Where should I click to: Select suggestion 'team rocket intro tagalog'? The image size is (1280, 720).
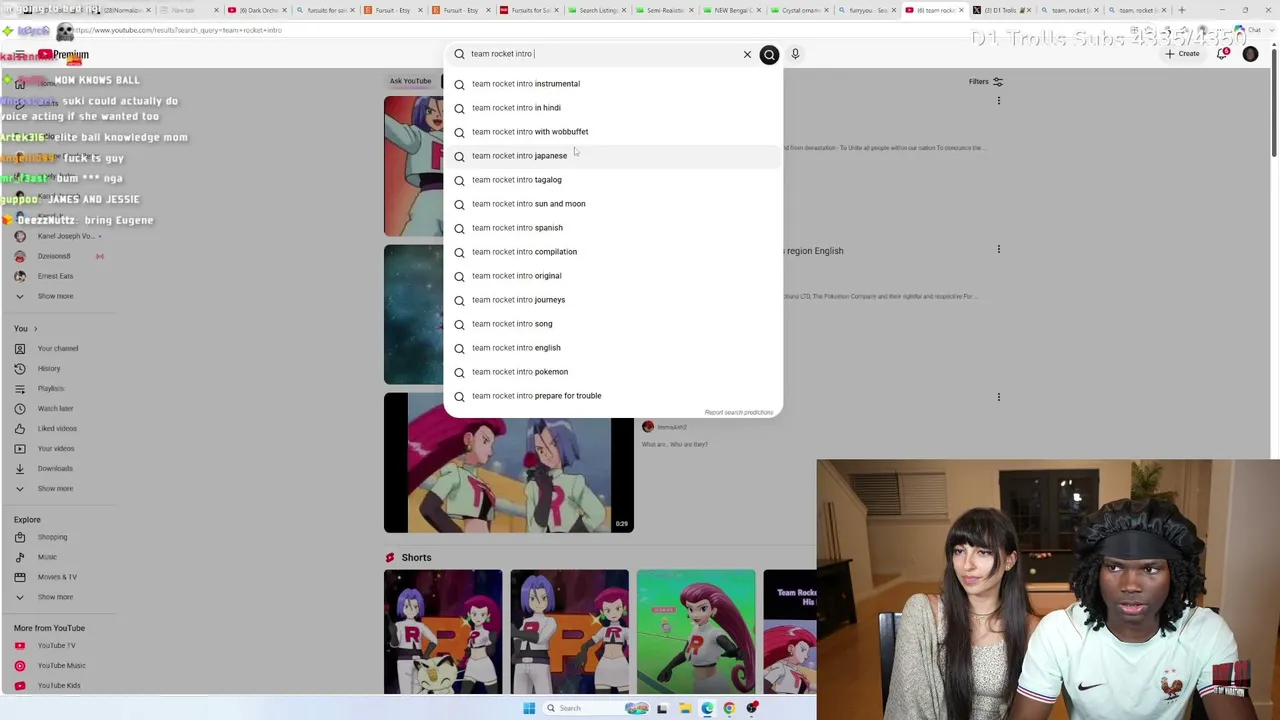613,180
